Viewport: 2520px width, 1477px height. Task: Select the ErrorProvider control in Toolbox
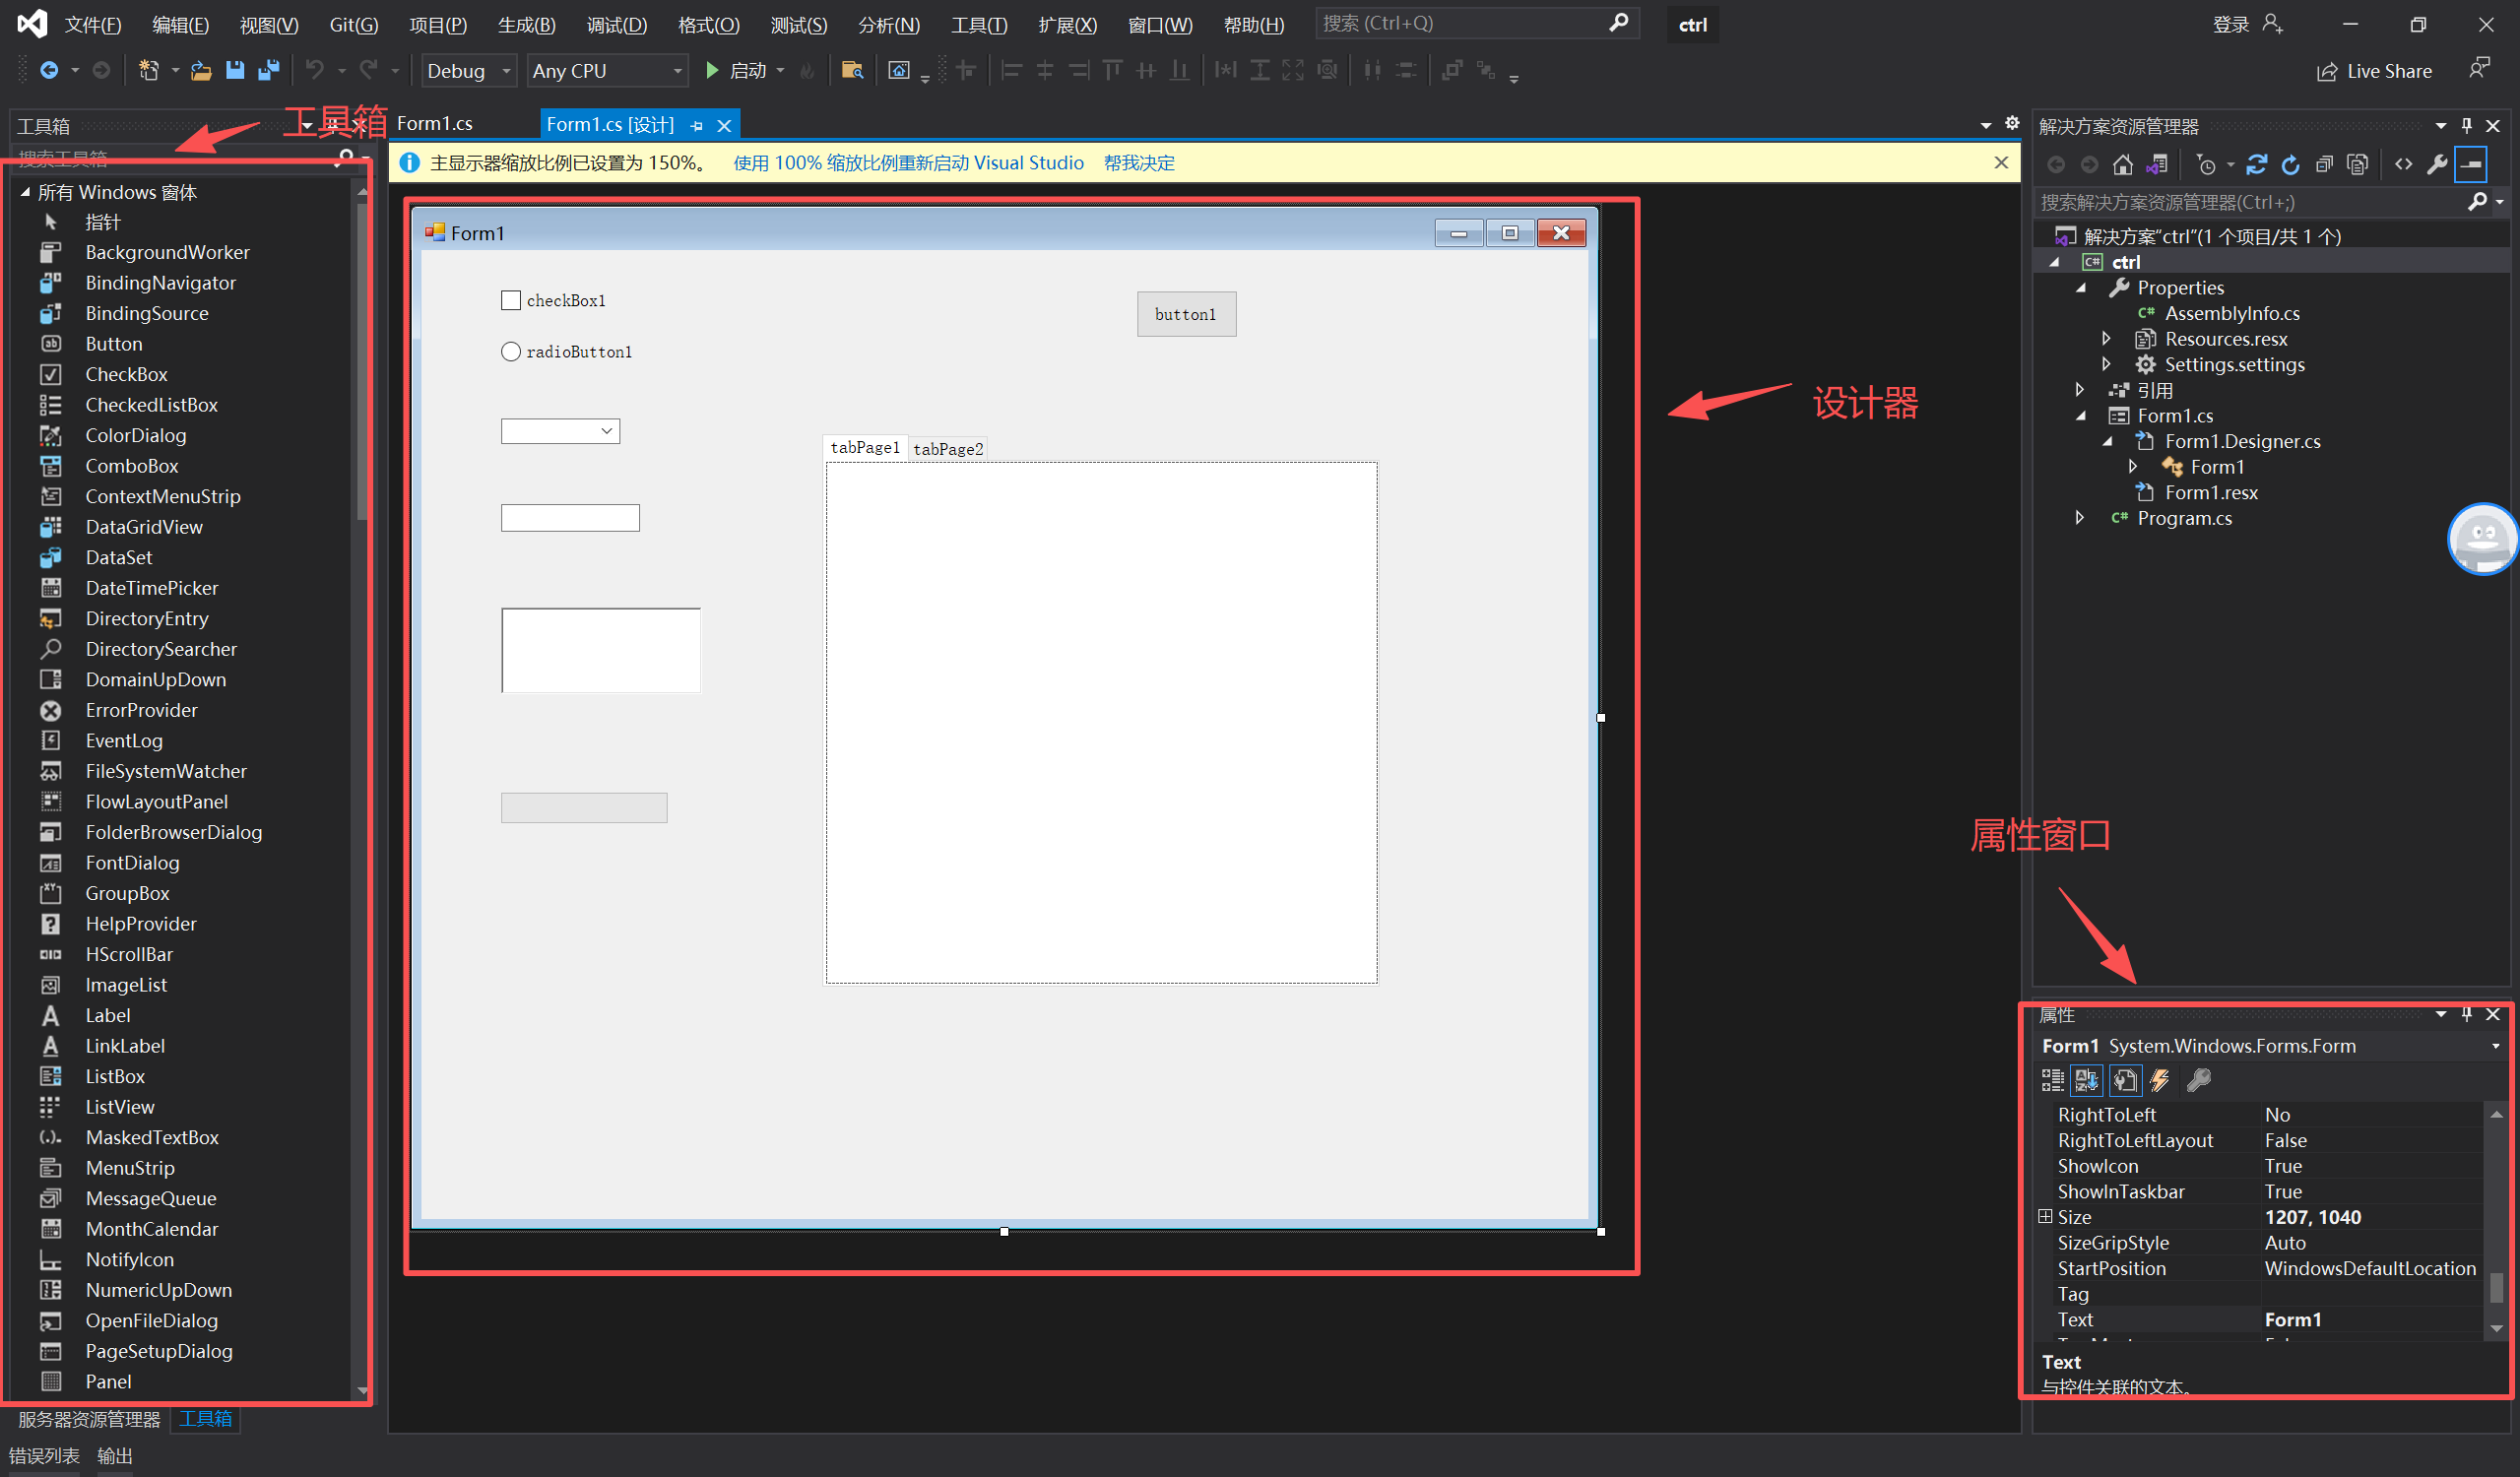141,710
